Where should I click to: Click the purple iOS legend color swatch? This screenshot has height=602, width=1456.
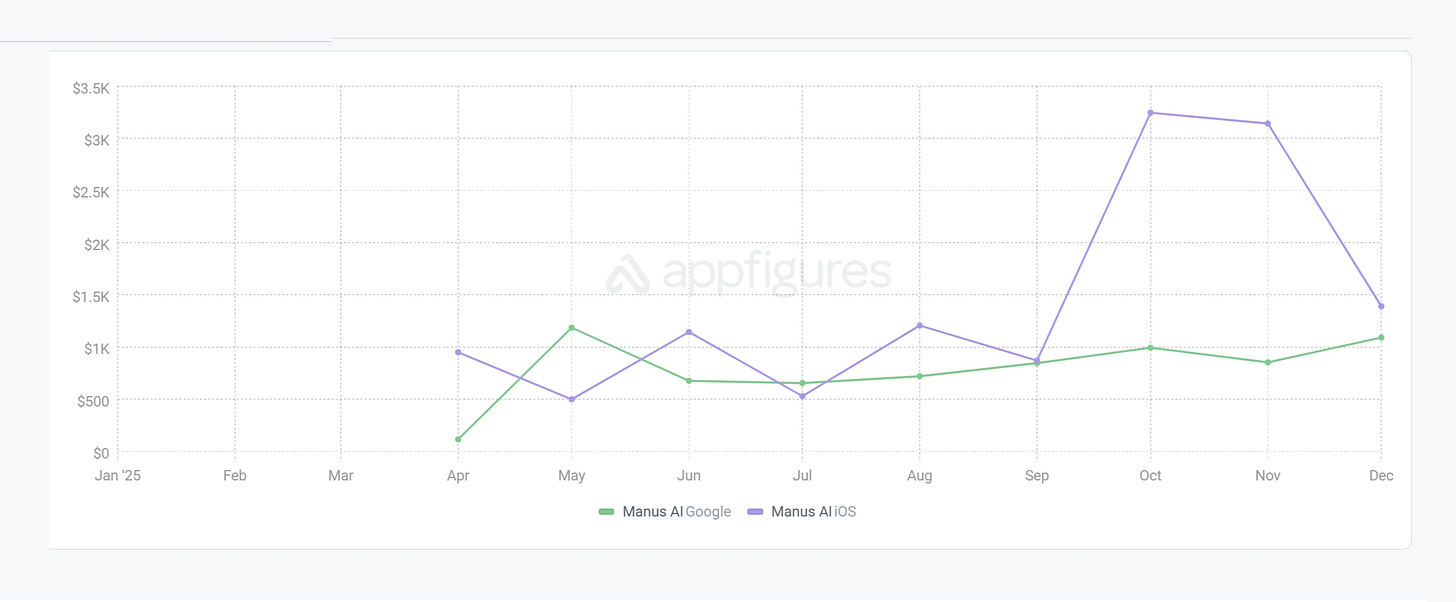[755, 512]
